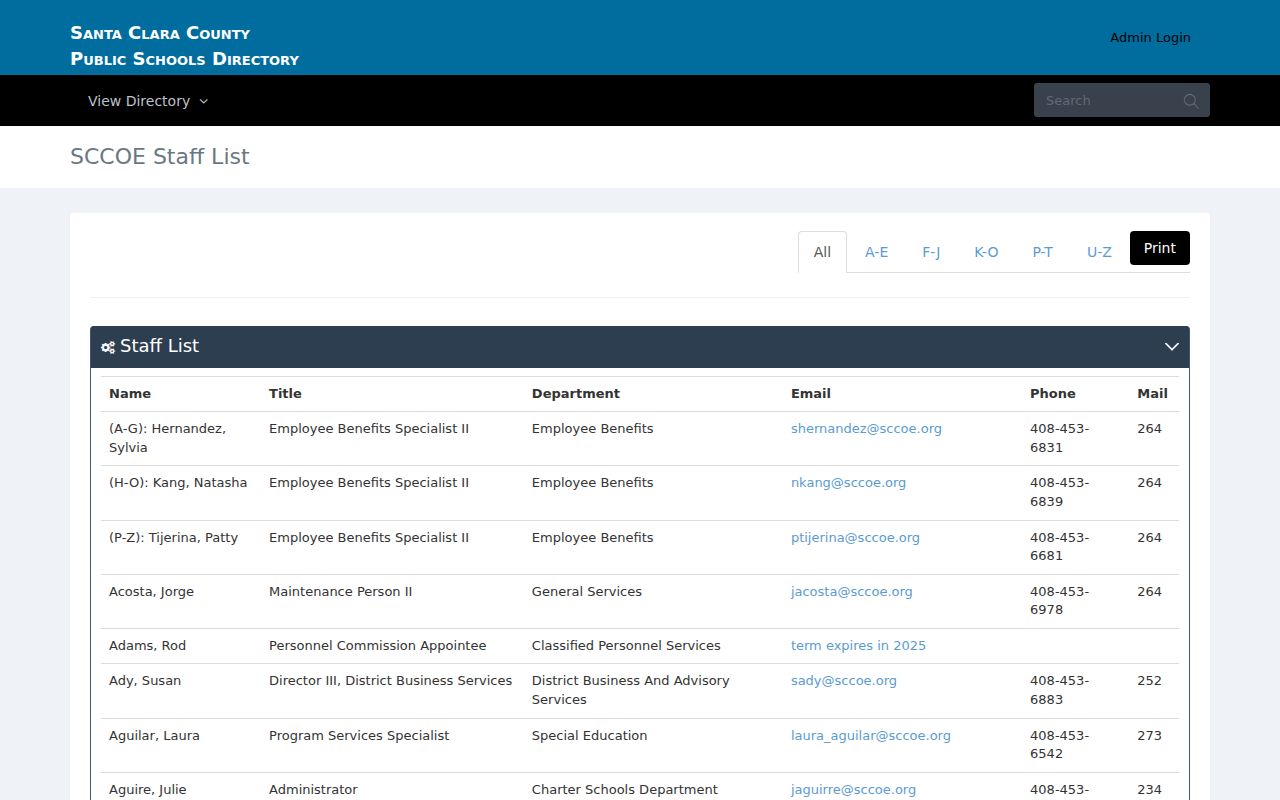This screenshot has height=800, width=1280.
Task: Click phone number 408-453-6681
Action: pyautogui.click(x=1059, y=547)
